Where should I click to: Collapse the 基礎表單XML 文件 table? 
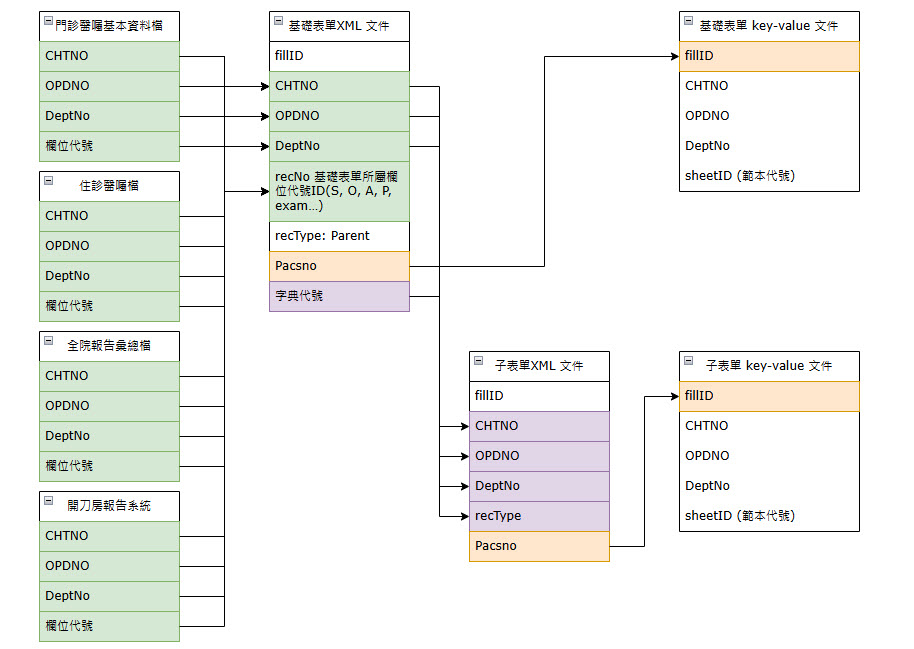point(279,20)
